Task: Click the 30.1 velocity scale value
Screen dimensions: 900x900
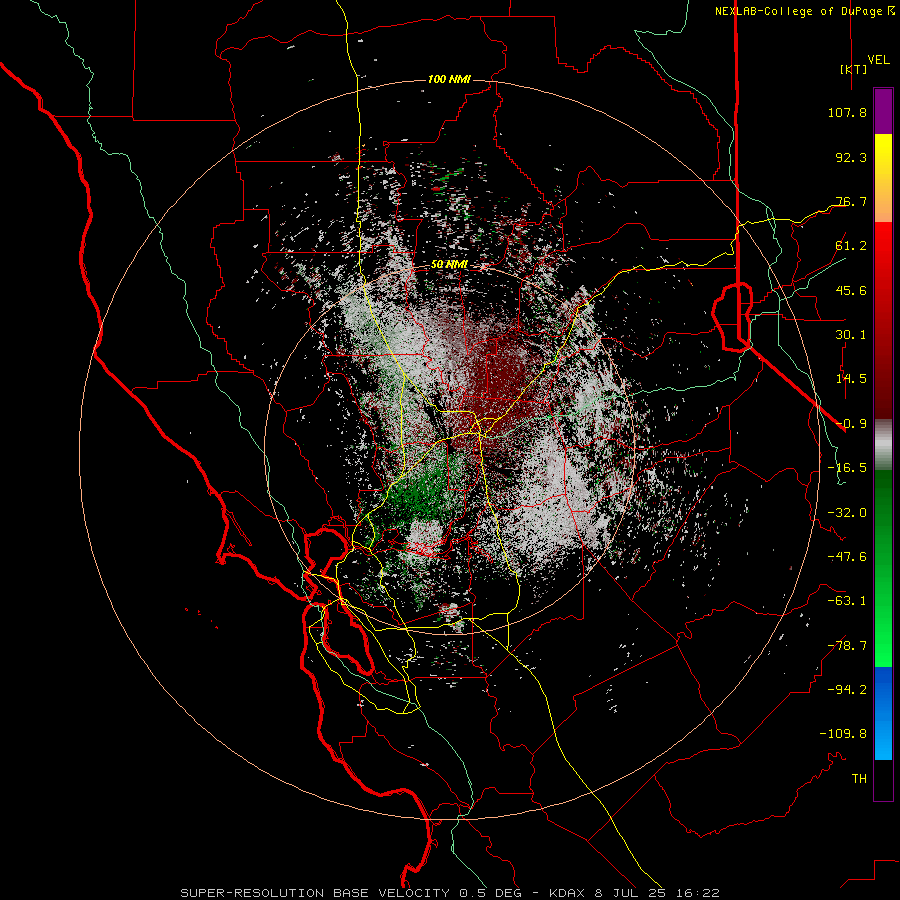Action: point(851,335)
